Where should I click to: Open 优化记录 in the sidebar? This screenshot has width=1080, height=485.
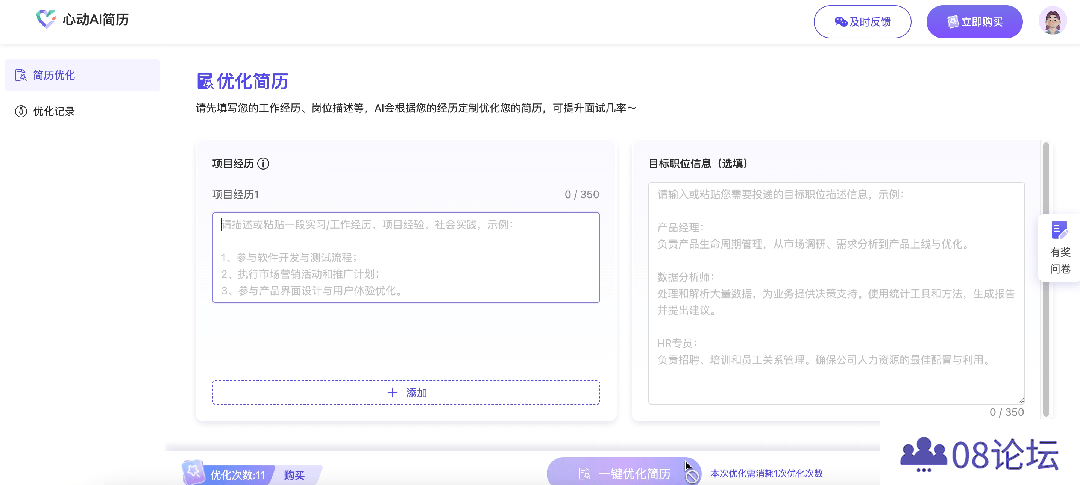(x=82, y=111)
